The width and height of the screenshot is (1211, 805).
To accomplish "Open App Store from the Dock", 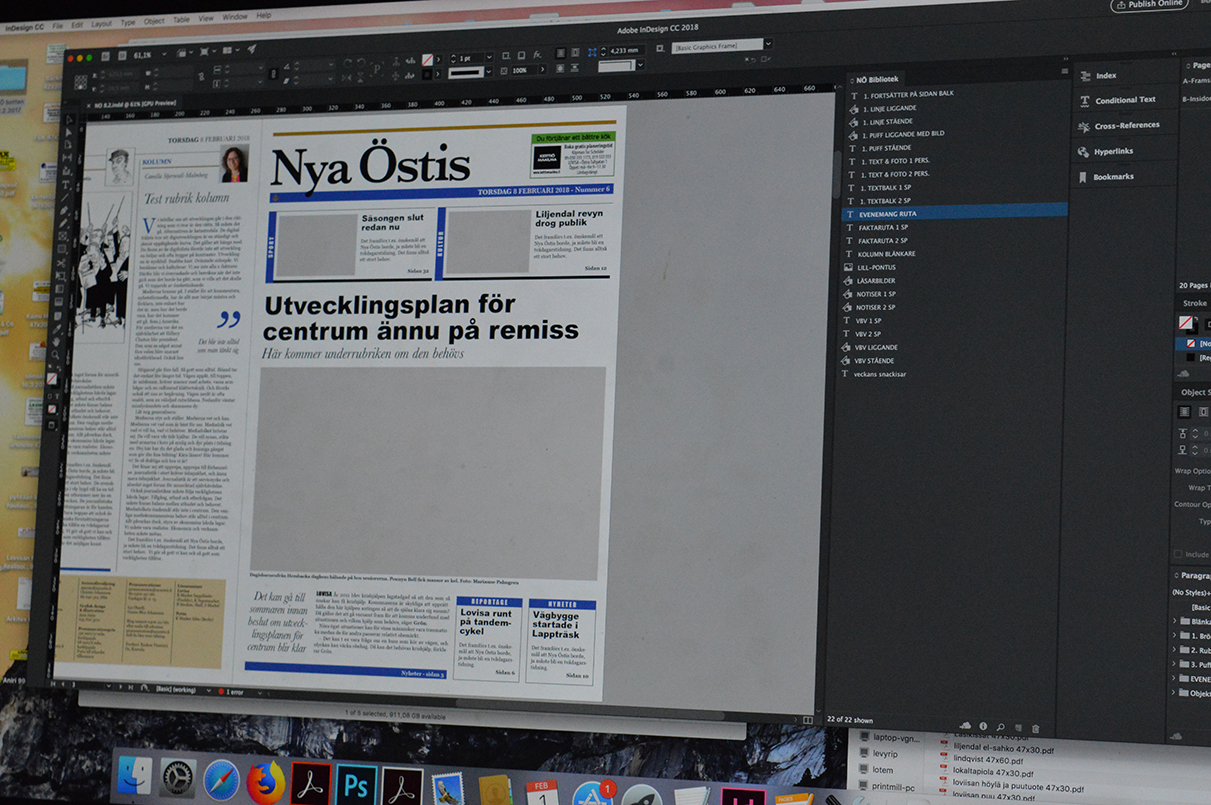I will 592,793.
